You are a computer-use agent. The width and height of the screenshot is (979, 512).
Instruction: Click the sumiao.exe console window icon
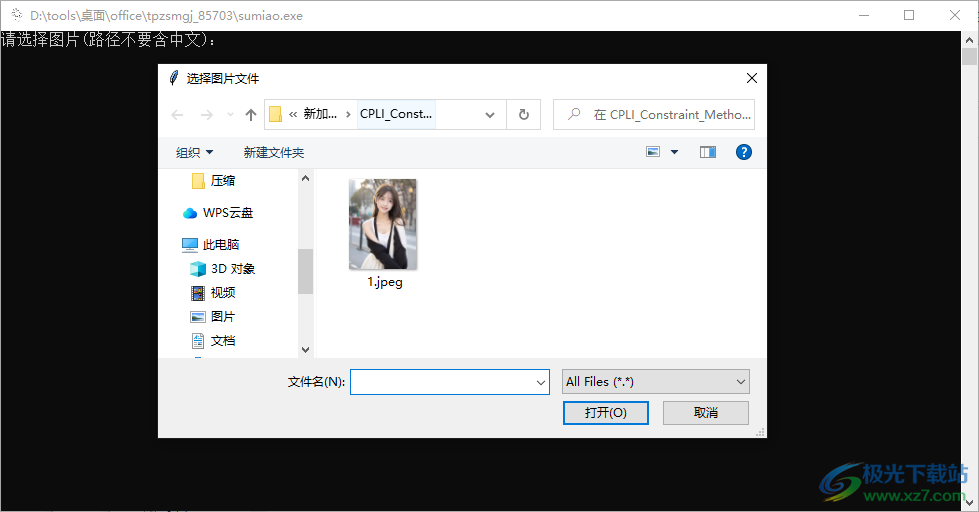[17, 15]
